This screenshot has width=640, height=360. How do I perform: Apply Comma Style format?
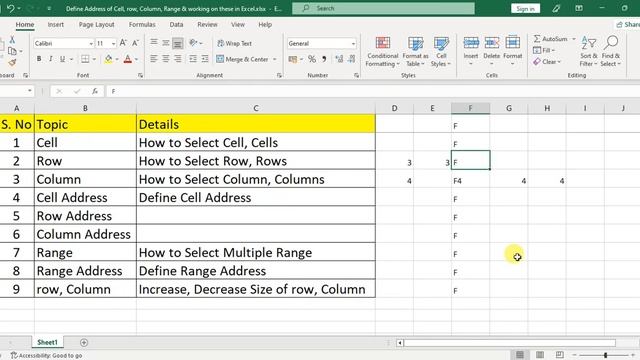[x=324, y=59]
